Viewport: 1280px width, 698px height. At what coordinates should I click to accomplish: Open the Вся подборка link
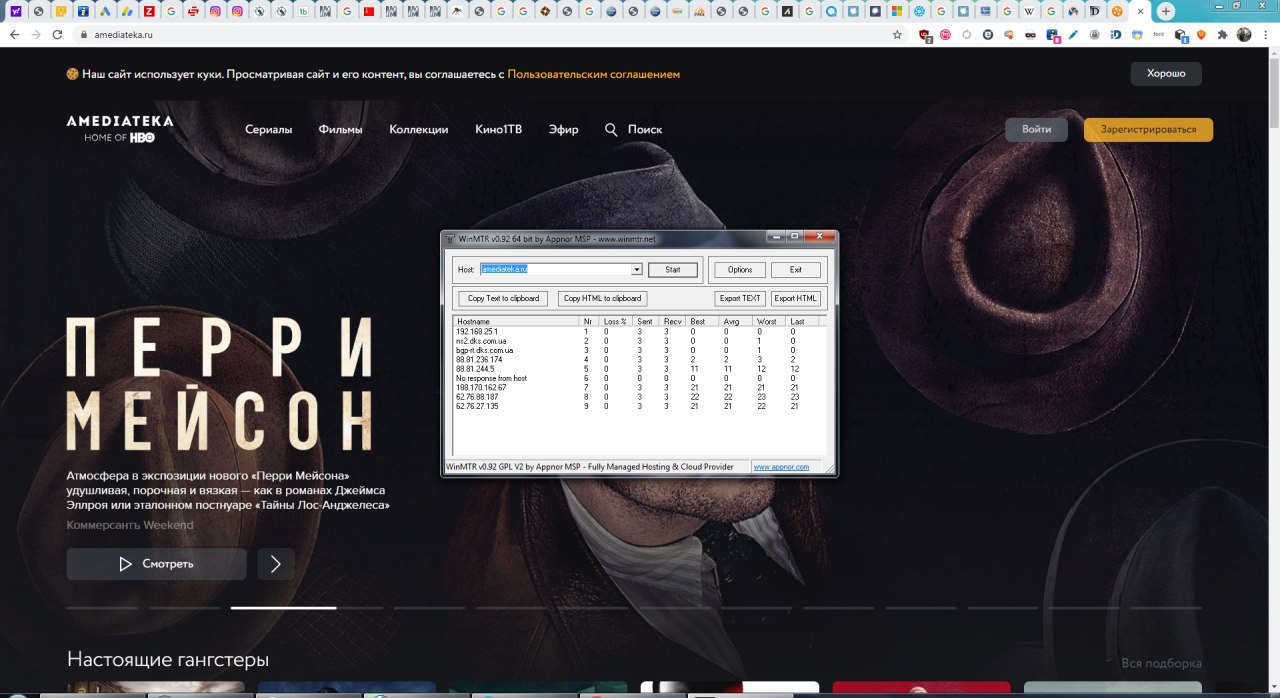[x=1161, y=663]
